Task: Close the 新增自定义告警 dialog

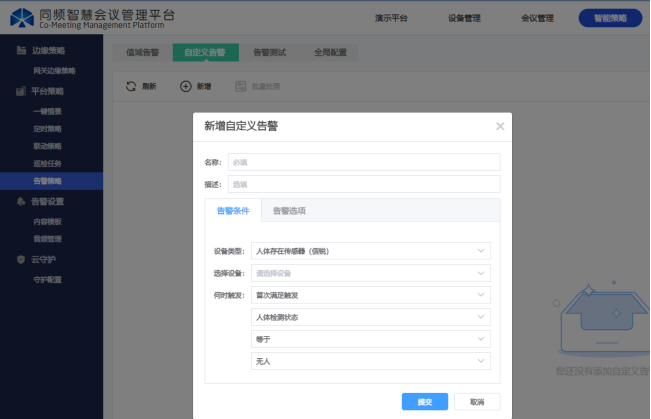Action: pyautogui.click(x=500, y=126)
